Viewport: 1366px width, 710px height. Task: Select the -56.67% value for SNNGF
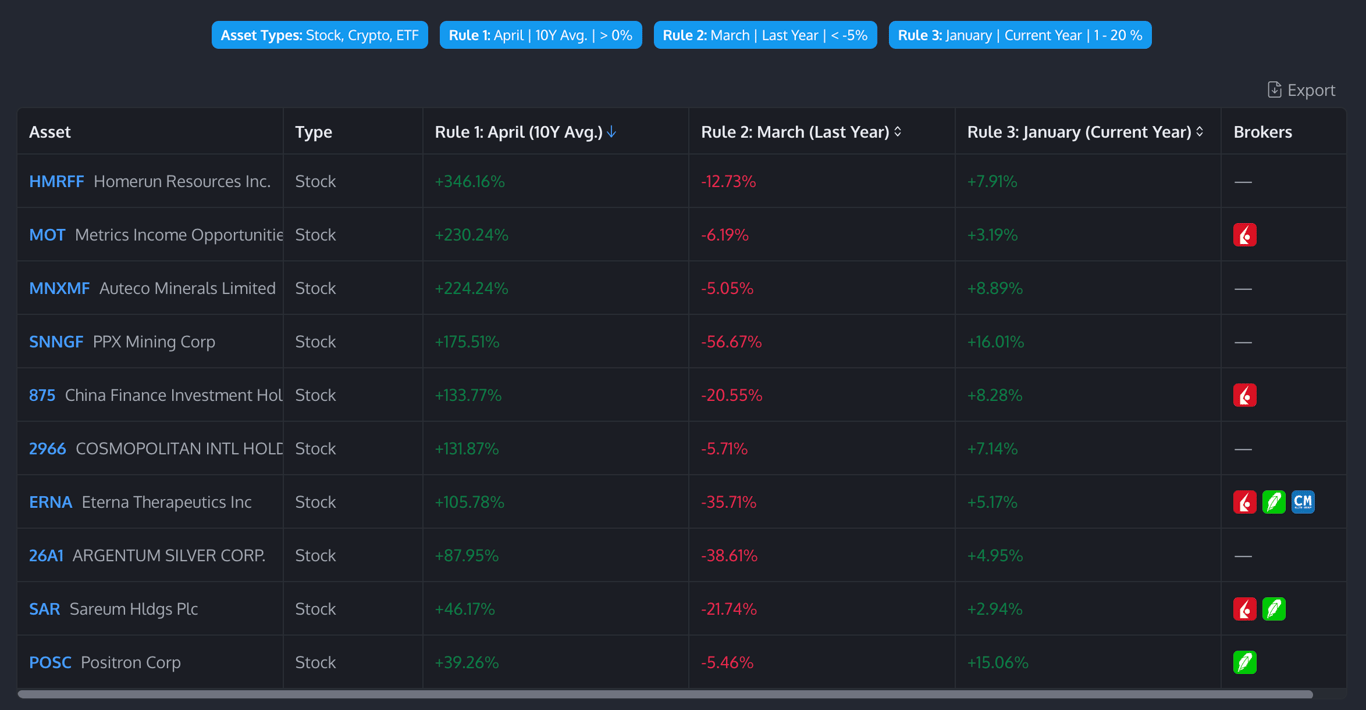[731, 342]
